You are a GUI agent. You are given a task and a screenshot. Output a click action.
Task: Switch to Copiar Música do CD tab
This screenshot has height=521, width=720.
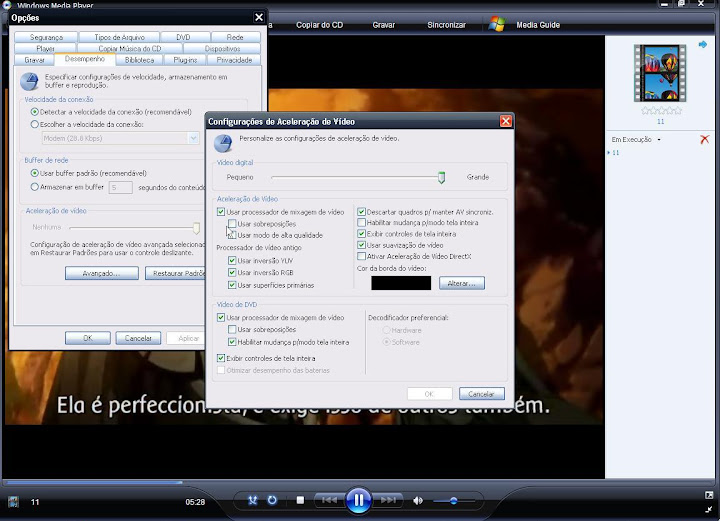pos(129,49)
